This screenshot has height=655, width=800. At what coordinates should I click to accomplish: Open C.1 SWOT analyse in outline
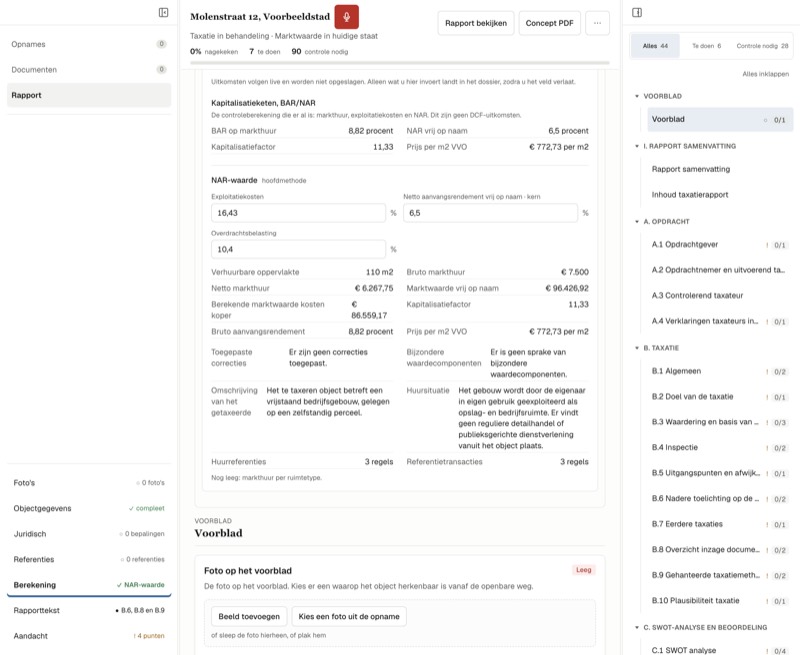point(720,650)
